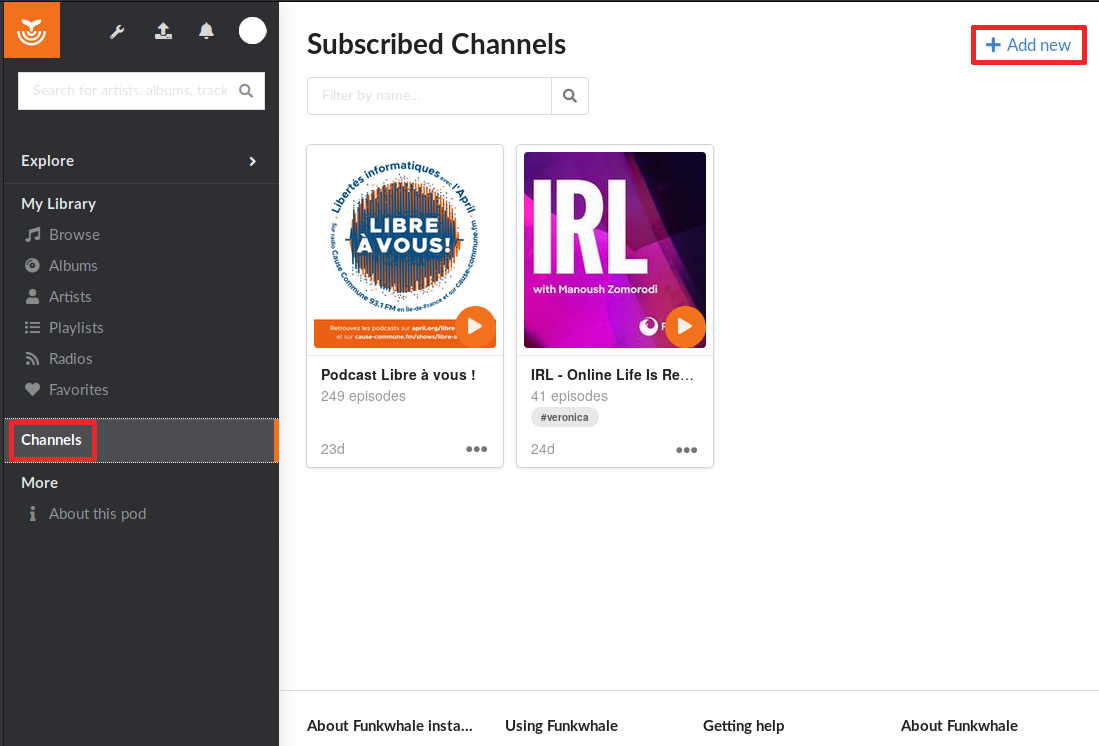Click the music note Browse icon
The height and width of the screenshot is (746, 1099).
(x=32, y=235)
